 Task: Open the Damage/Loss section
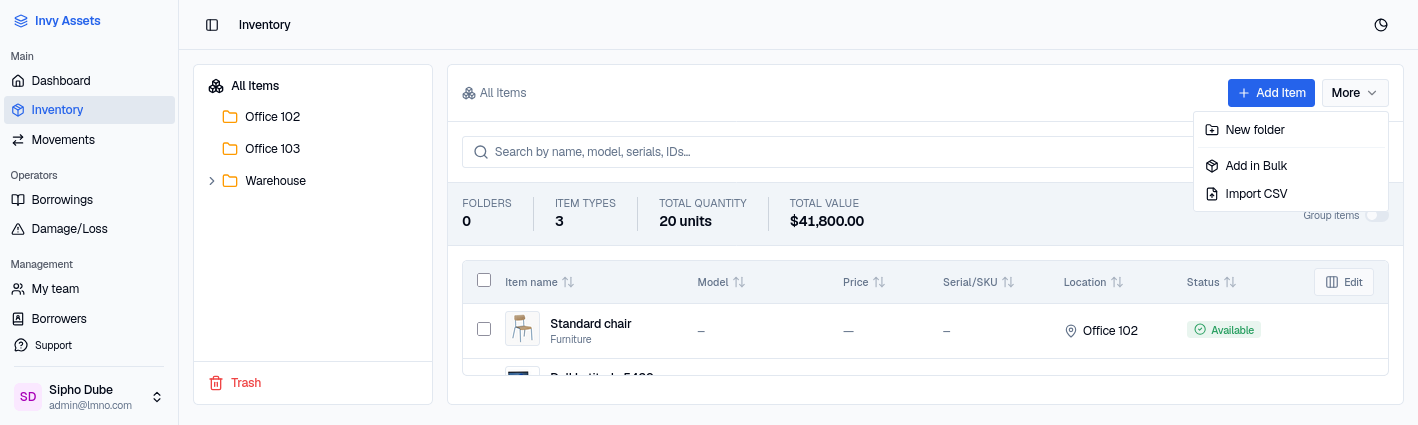tap(89, 229)
